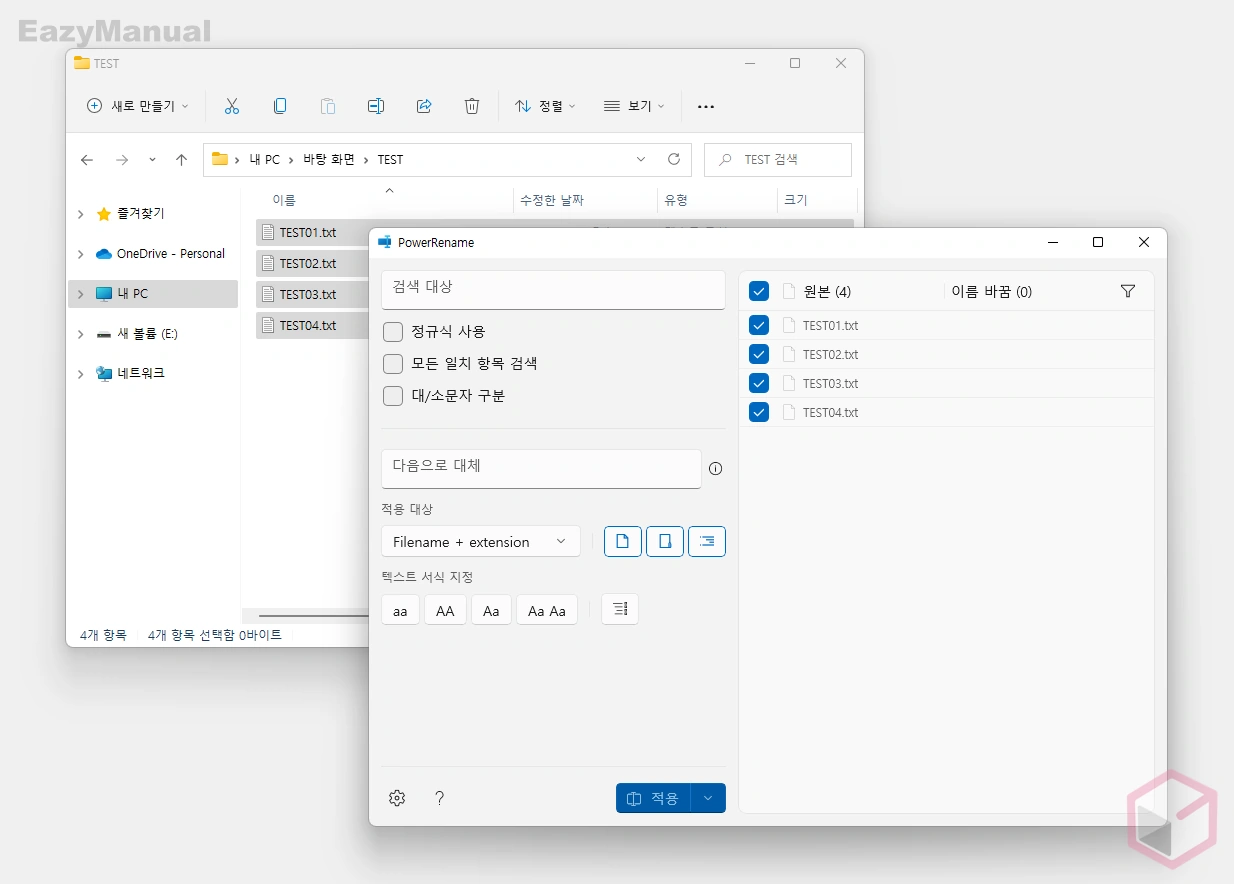Click the 원본 (4) column header text
Image resolution: width=1234 pixels, height=884 pixels.
[827, 292]
